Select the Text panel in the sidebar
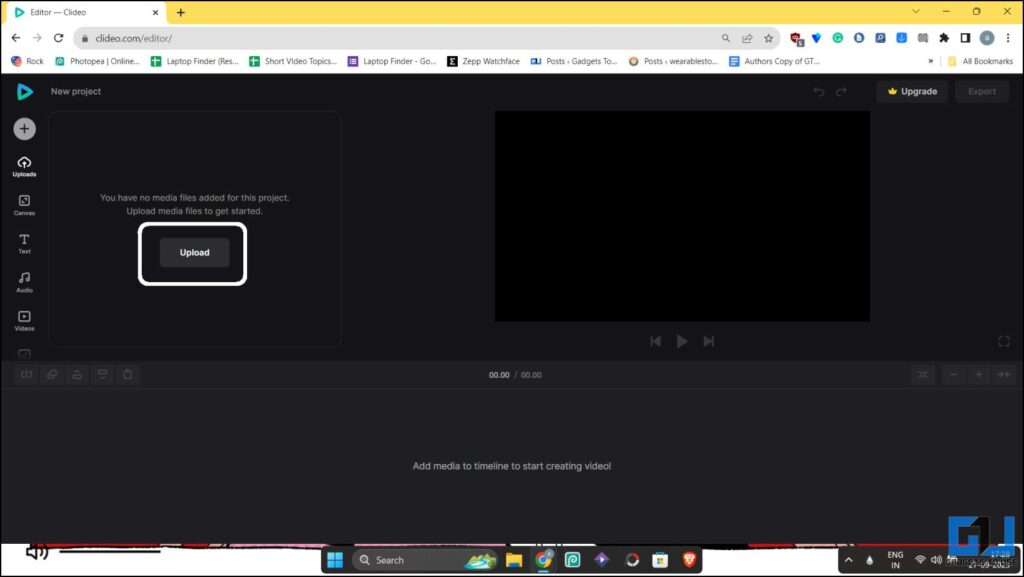This screenshot has width=1024, height=577. [23, 243]
